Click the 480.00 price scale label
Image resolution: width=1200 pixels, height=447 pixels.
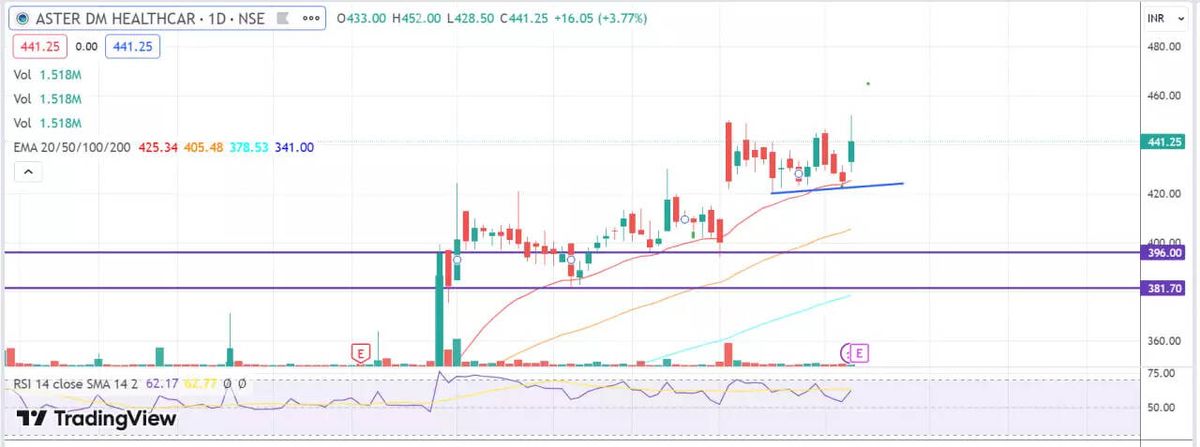[x=1165, y=47]
